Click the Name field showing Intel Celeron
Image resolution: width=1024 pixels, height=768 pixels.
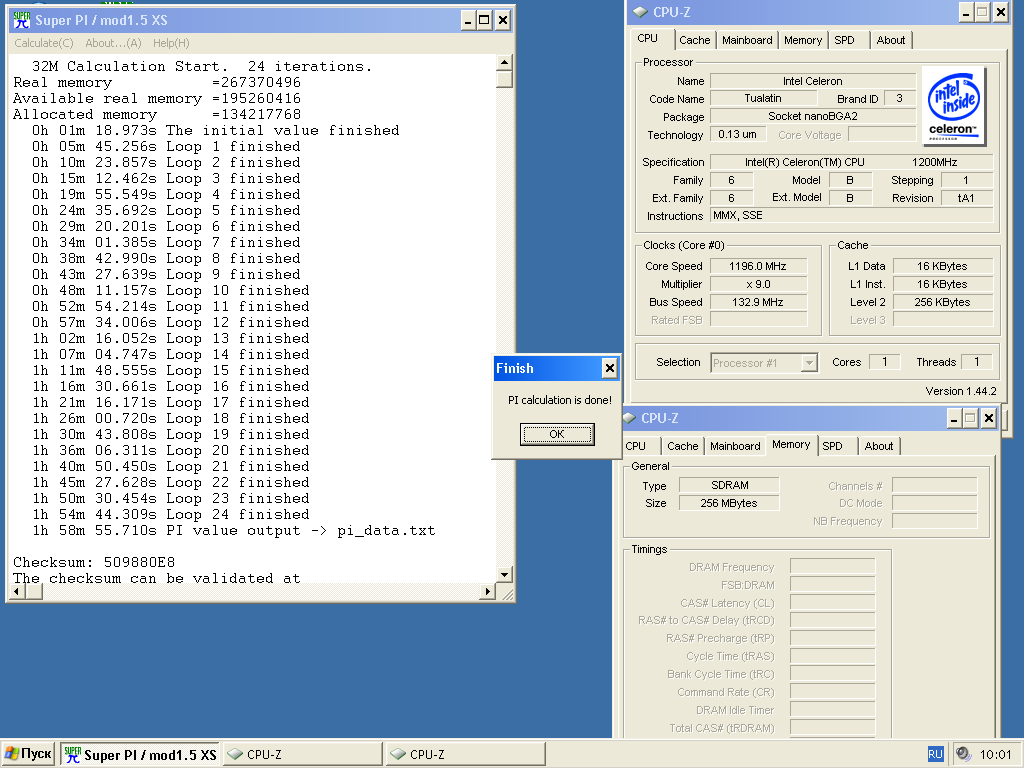(812, 81)
